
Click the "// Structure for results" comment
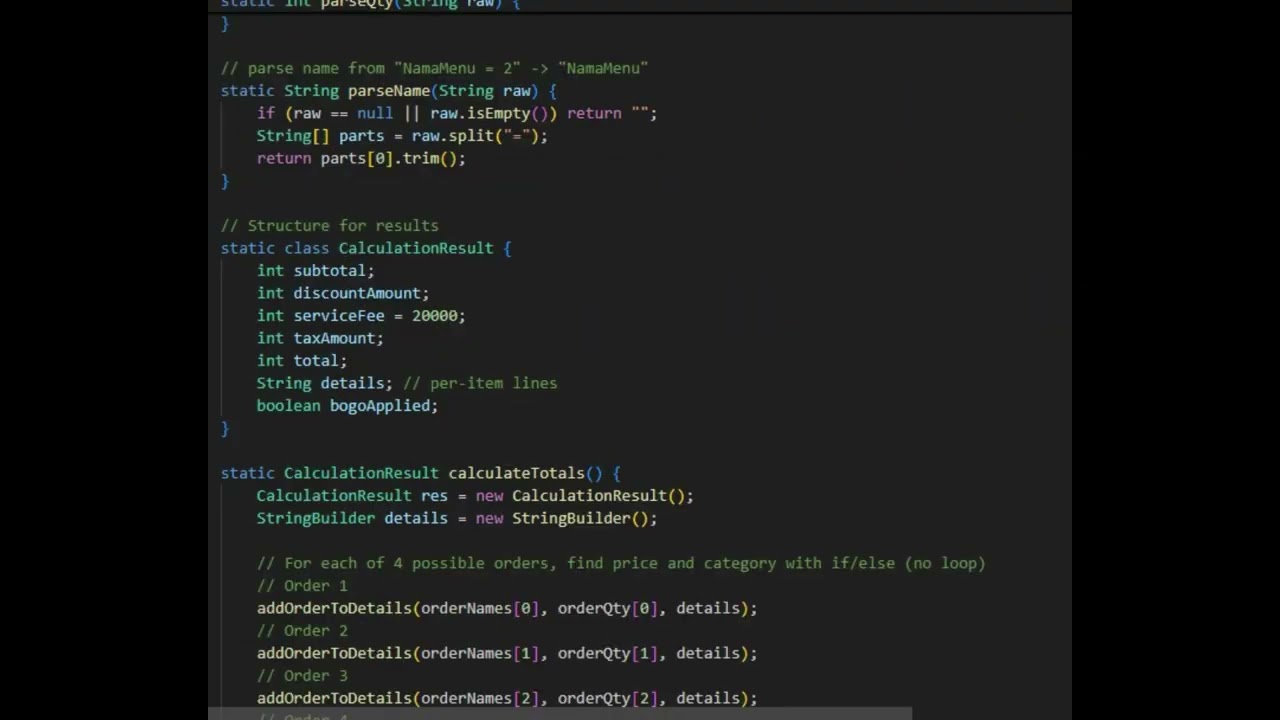(329, 226)
